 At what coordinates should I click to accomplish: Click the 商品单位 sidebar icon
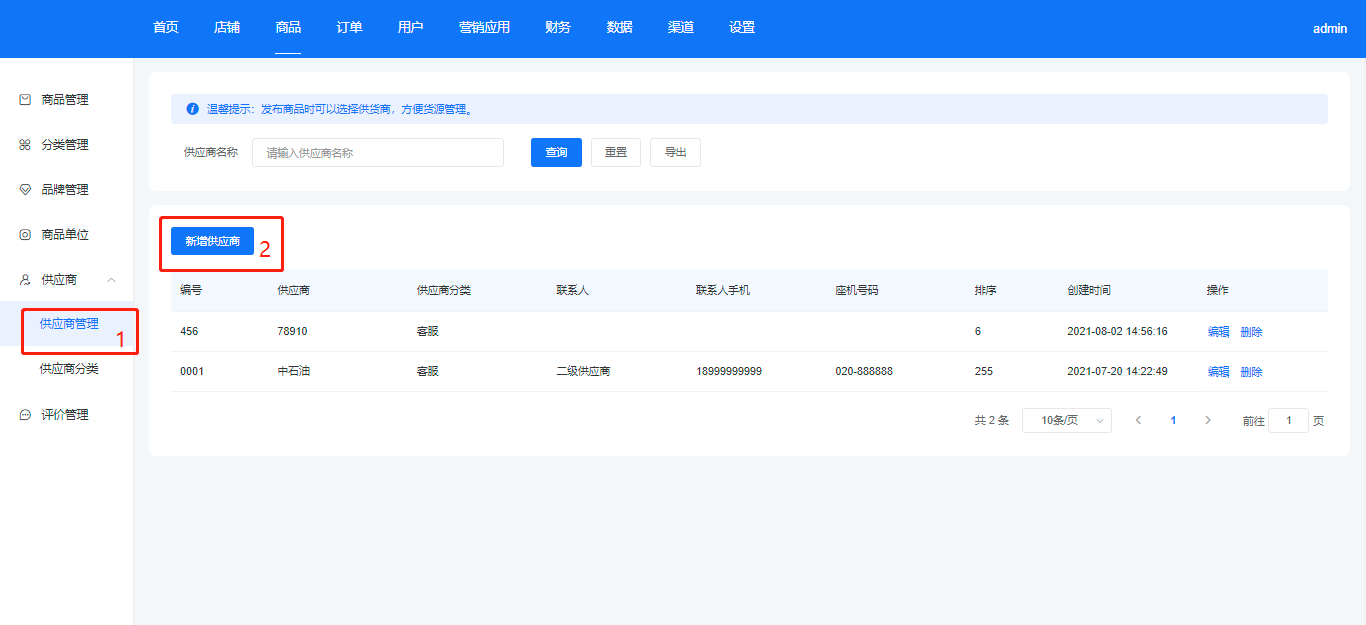coord(25,235)
